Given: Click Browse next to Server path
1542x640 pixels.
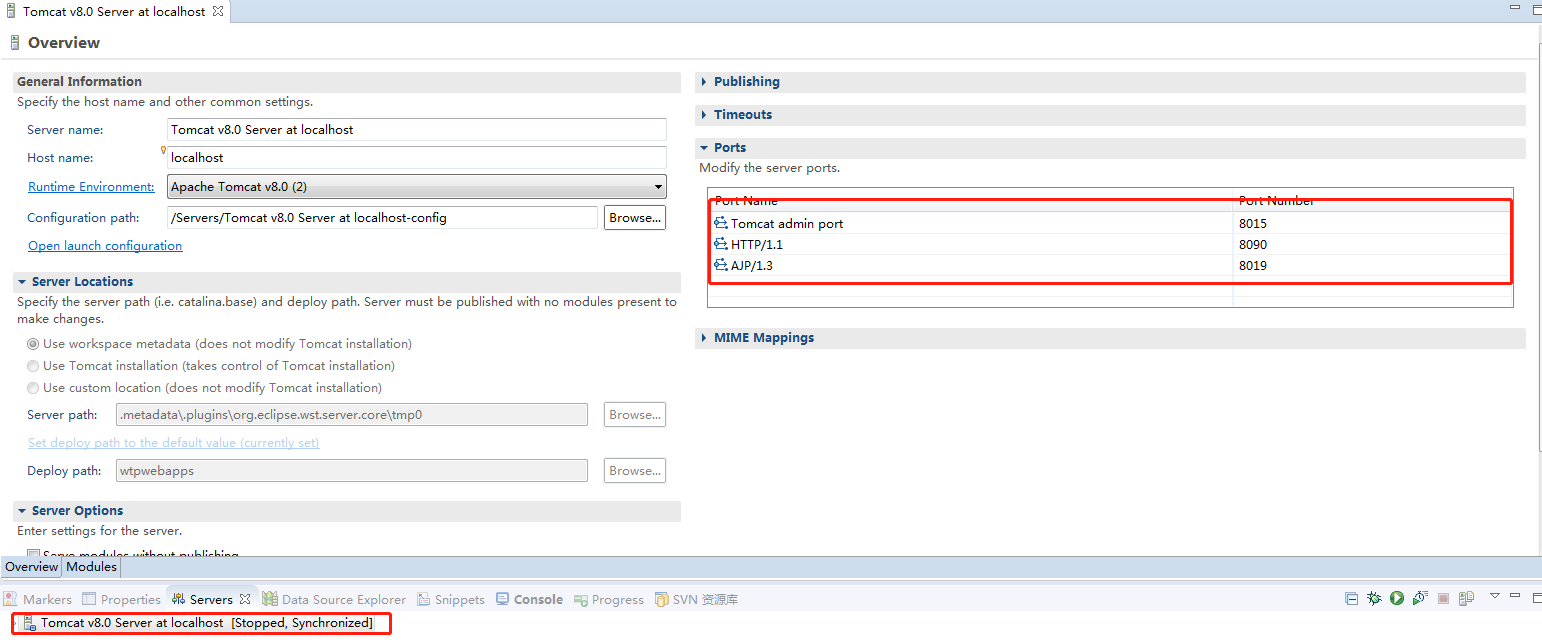Looking at the screenshot, I should tap(635, 415).
